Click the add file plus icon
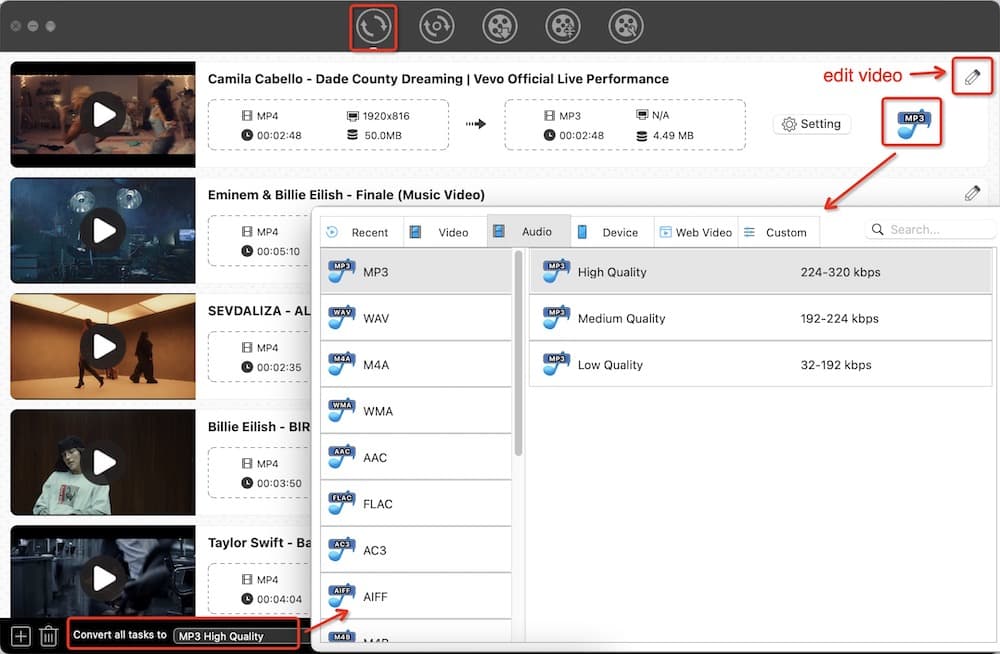The width and height of the screenshot is (1000, 654). coord(20,636)
